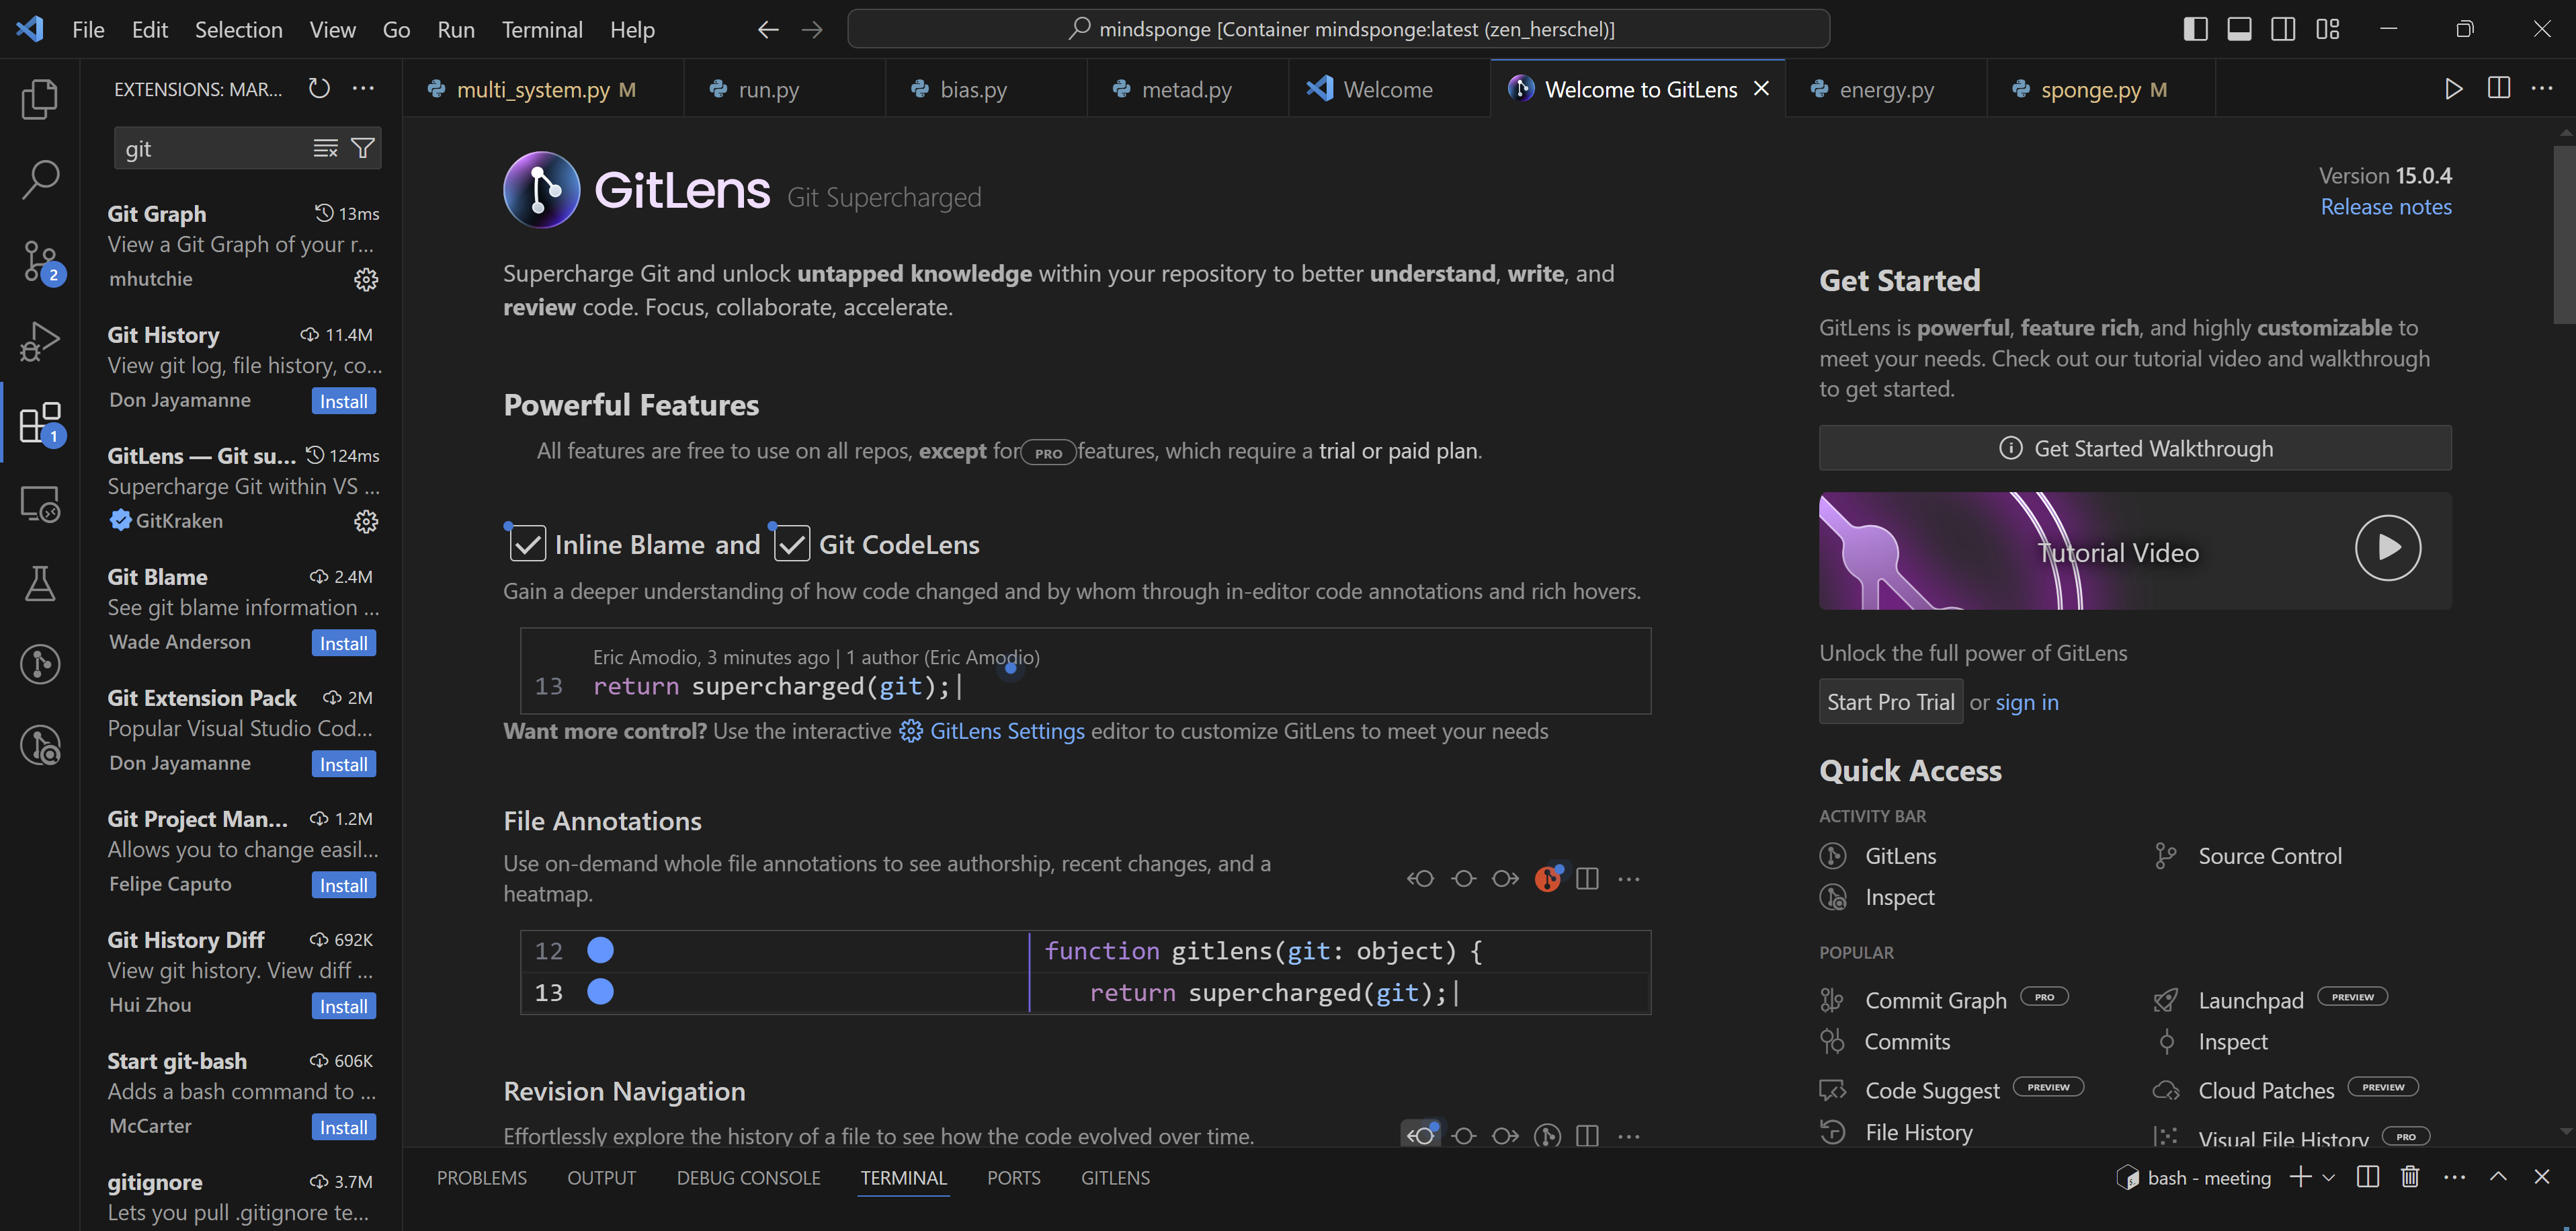Click the filter extensions funnel icon
Image resolution: width=2576 pixels, height=1231 pixels.
point(363,148)
